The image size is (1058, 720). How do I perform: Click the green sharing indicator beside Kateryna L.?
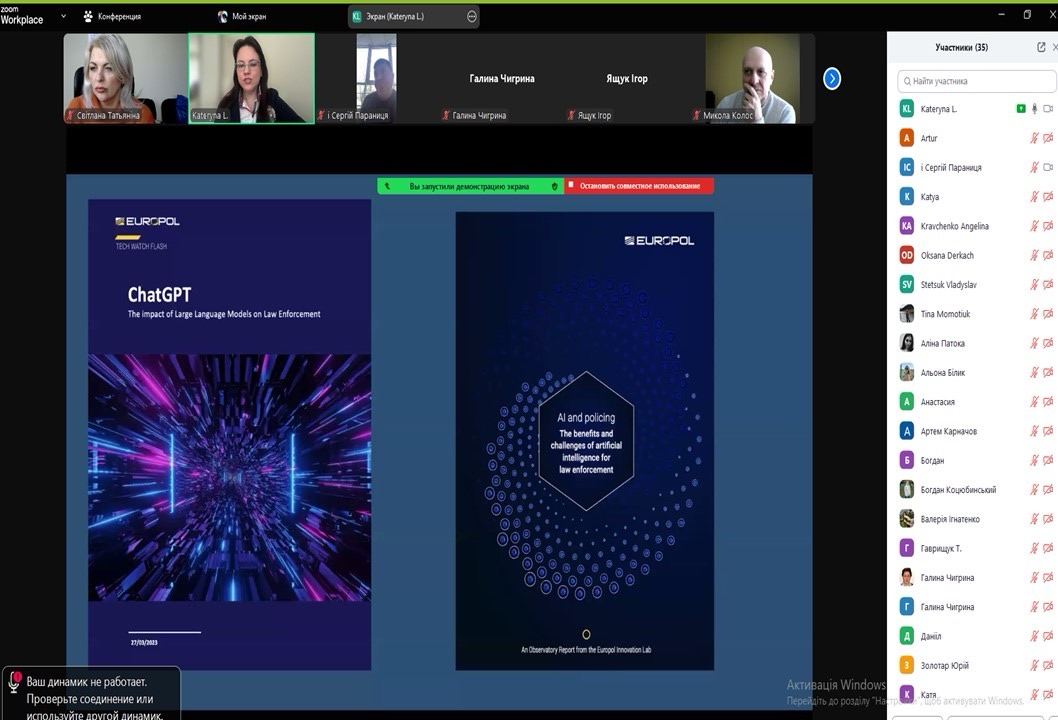[1021, 109]
